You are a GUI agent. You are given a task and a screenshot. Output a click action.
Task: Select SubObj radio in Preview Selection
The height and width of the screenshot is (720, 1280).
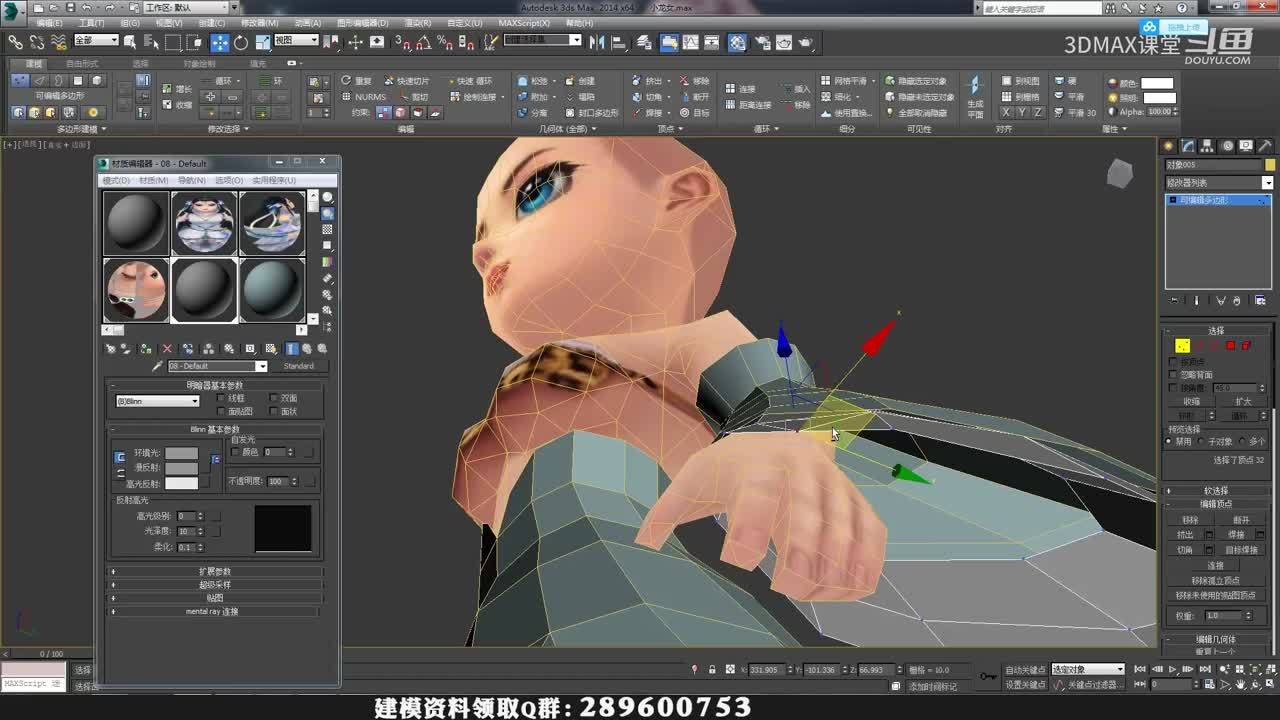pyautogui.click(x=1202, y=441)
